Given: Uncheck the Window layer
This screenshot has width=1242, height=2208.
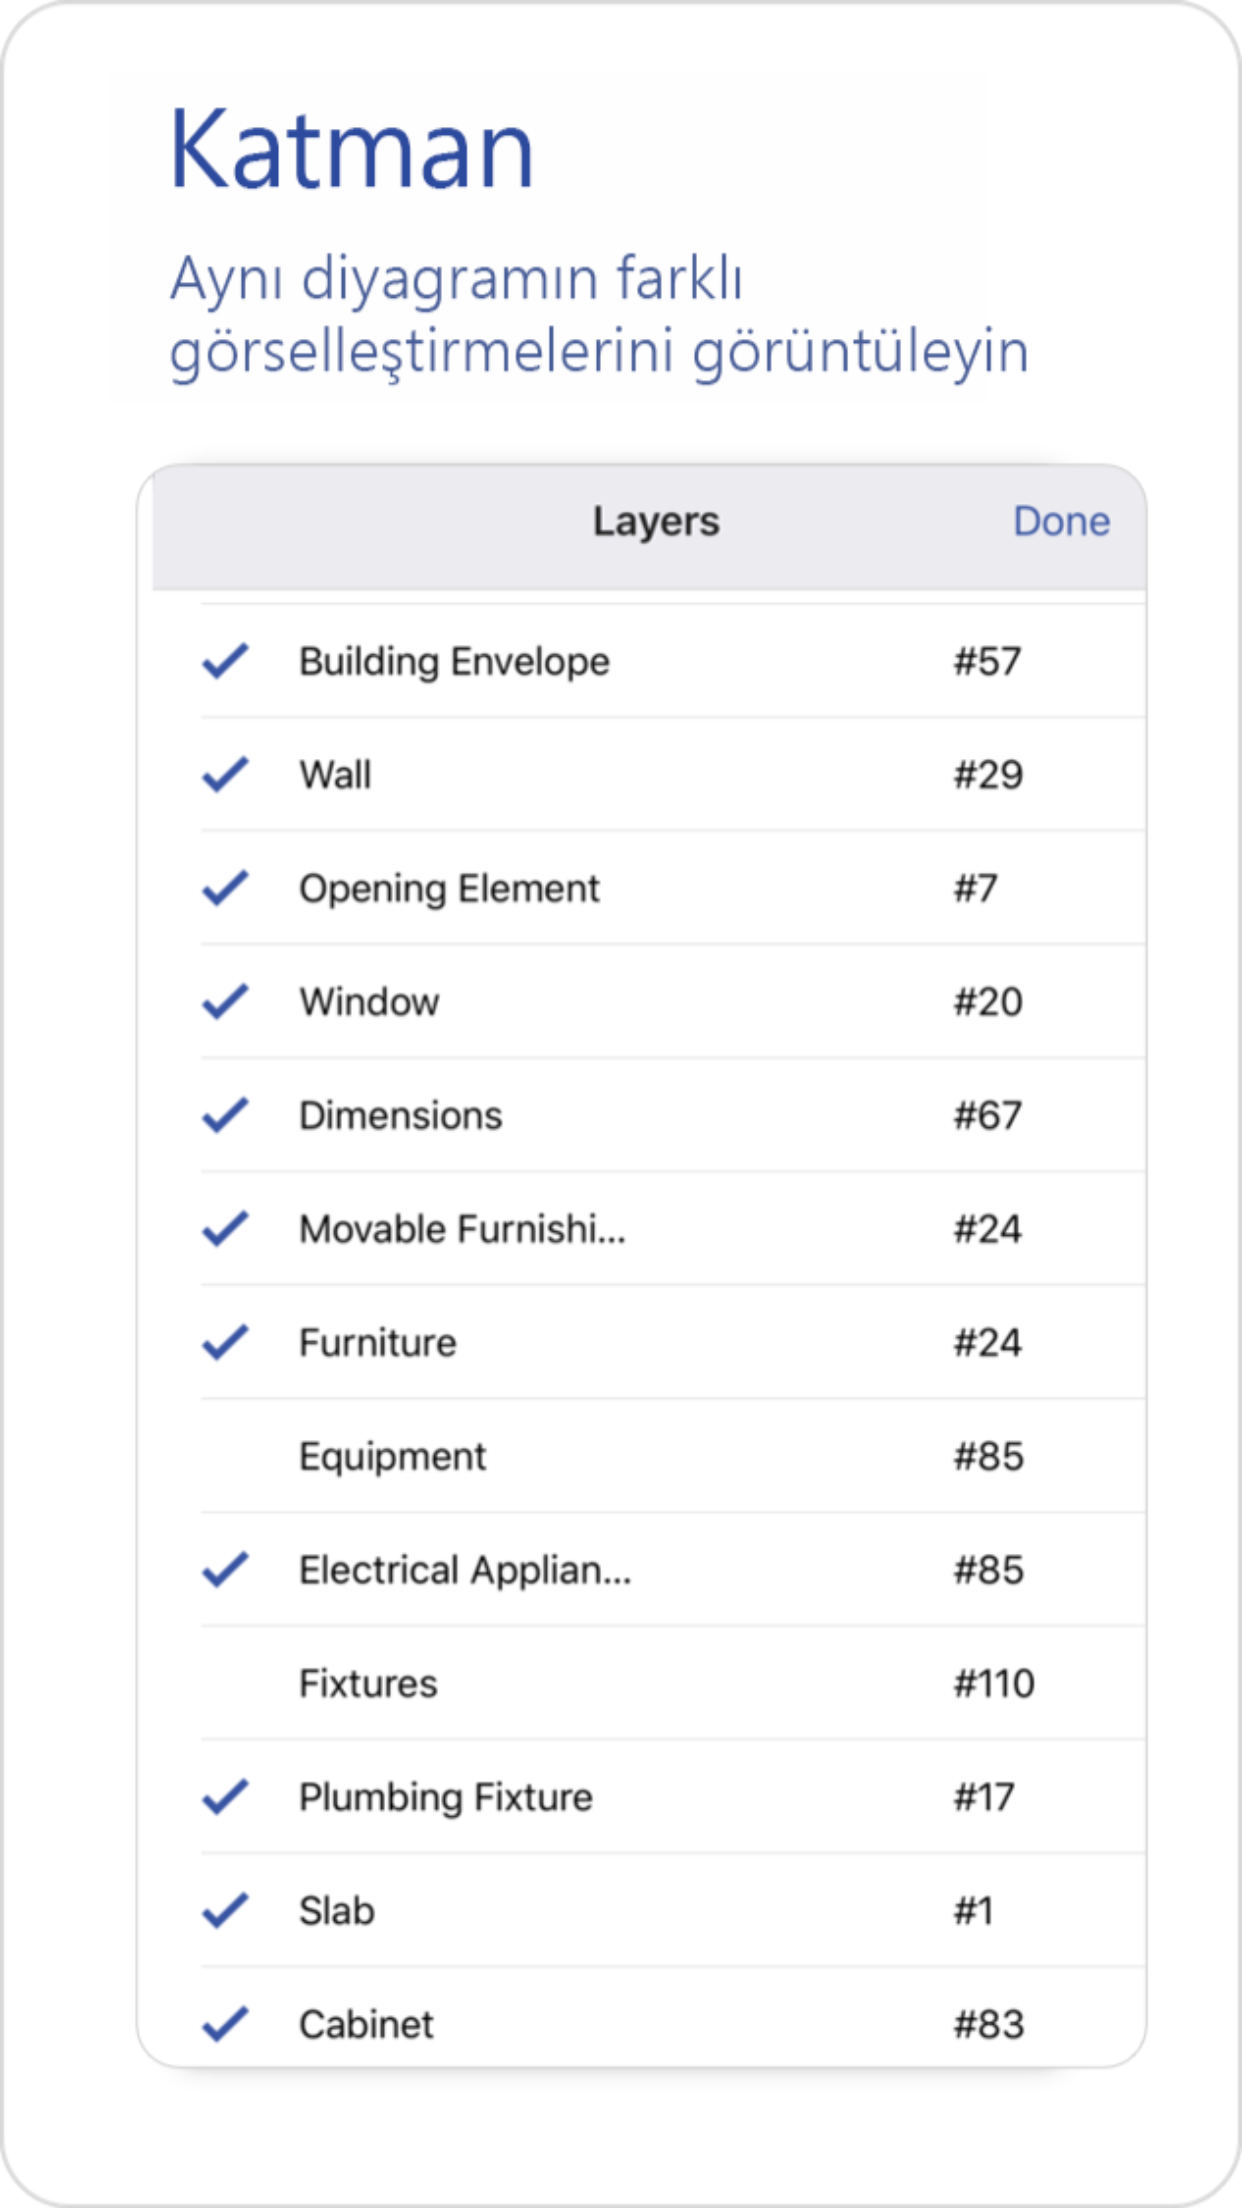Looking at the screenshot, I should (228, 1001).
